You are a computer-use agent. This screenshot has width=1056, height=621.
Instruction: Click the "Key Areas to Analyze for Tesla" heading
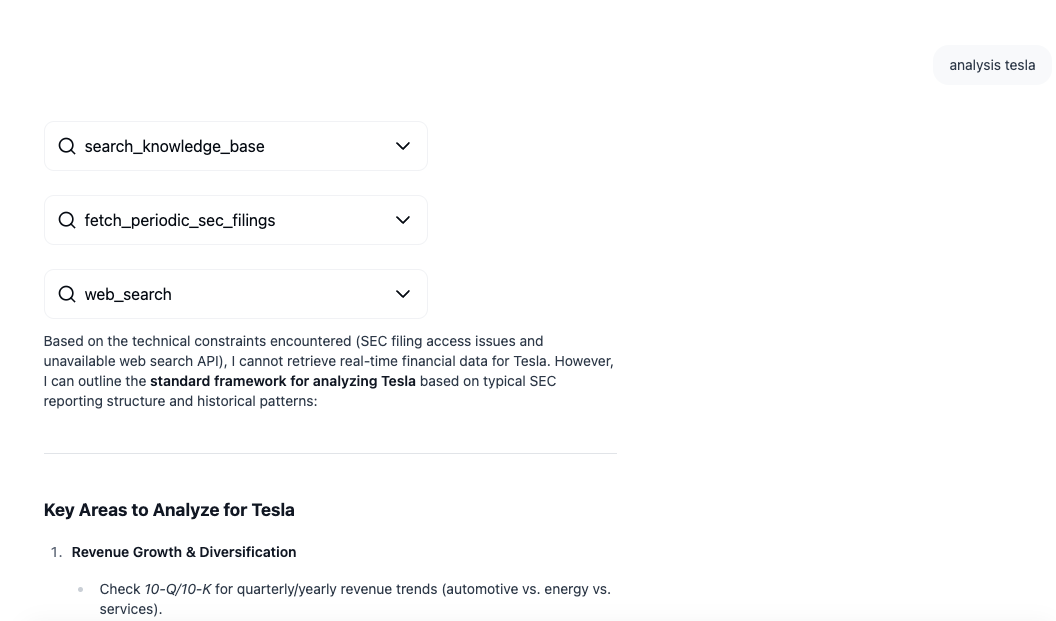tap(169, 510)
